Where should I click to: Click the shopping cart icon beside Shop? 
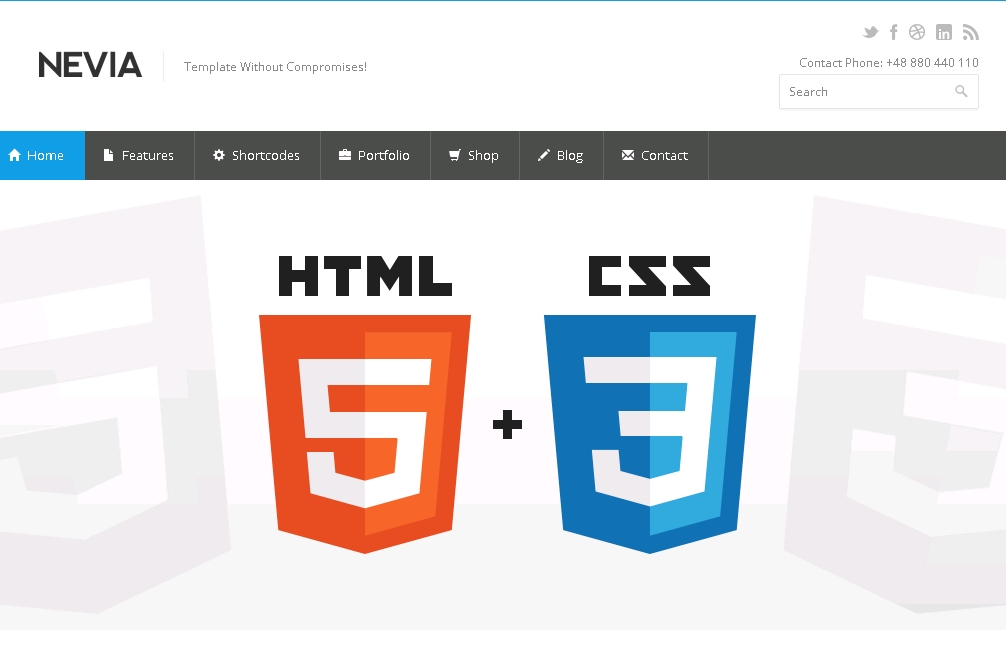click(455, 155)
